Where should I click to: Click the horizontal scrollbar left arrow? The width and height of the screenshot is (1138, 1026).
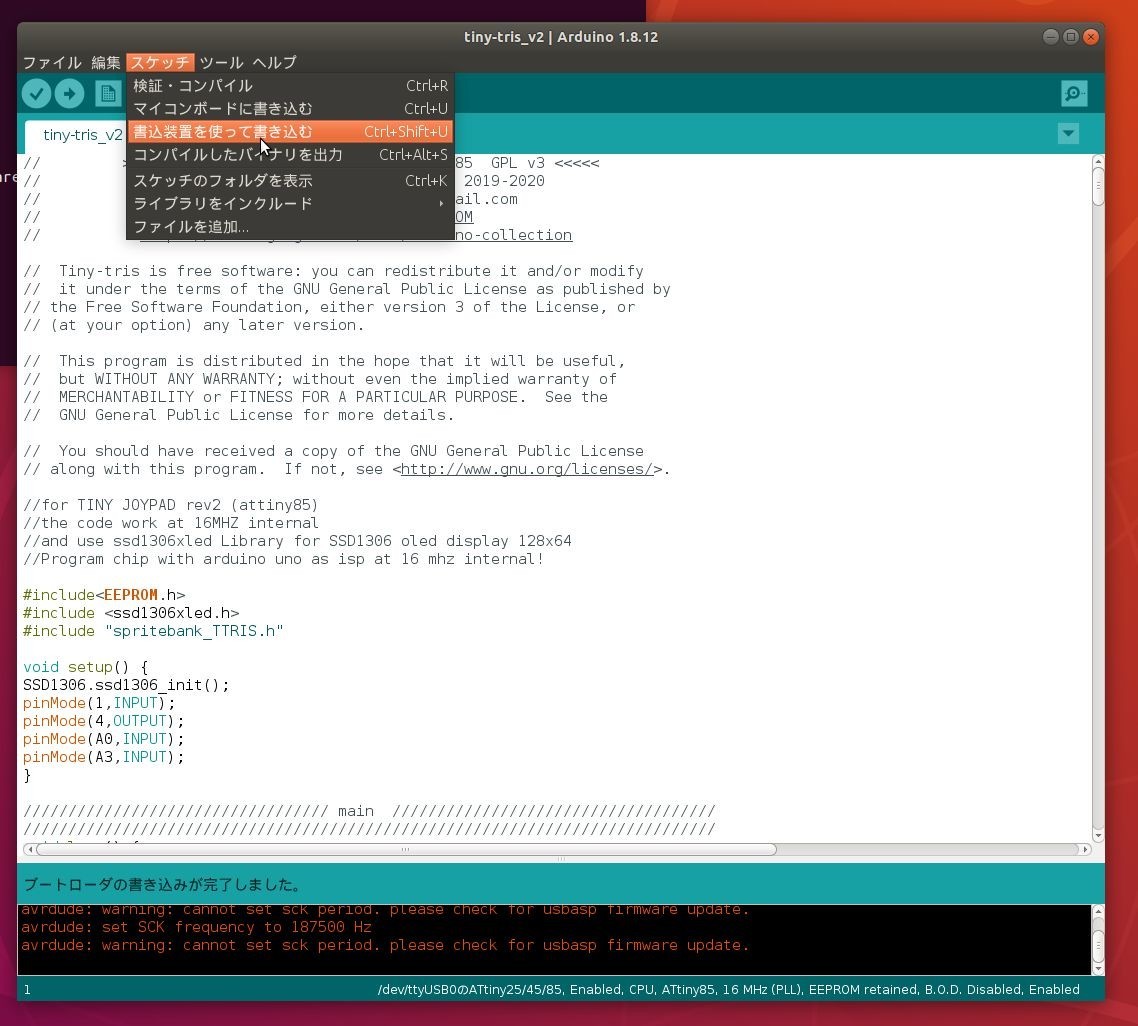click(29, 849)
